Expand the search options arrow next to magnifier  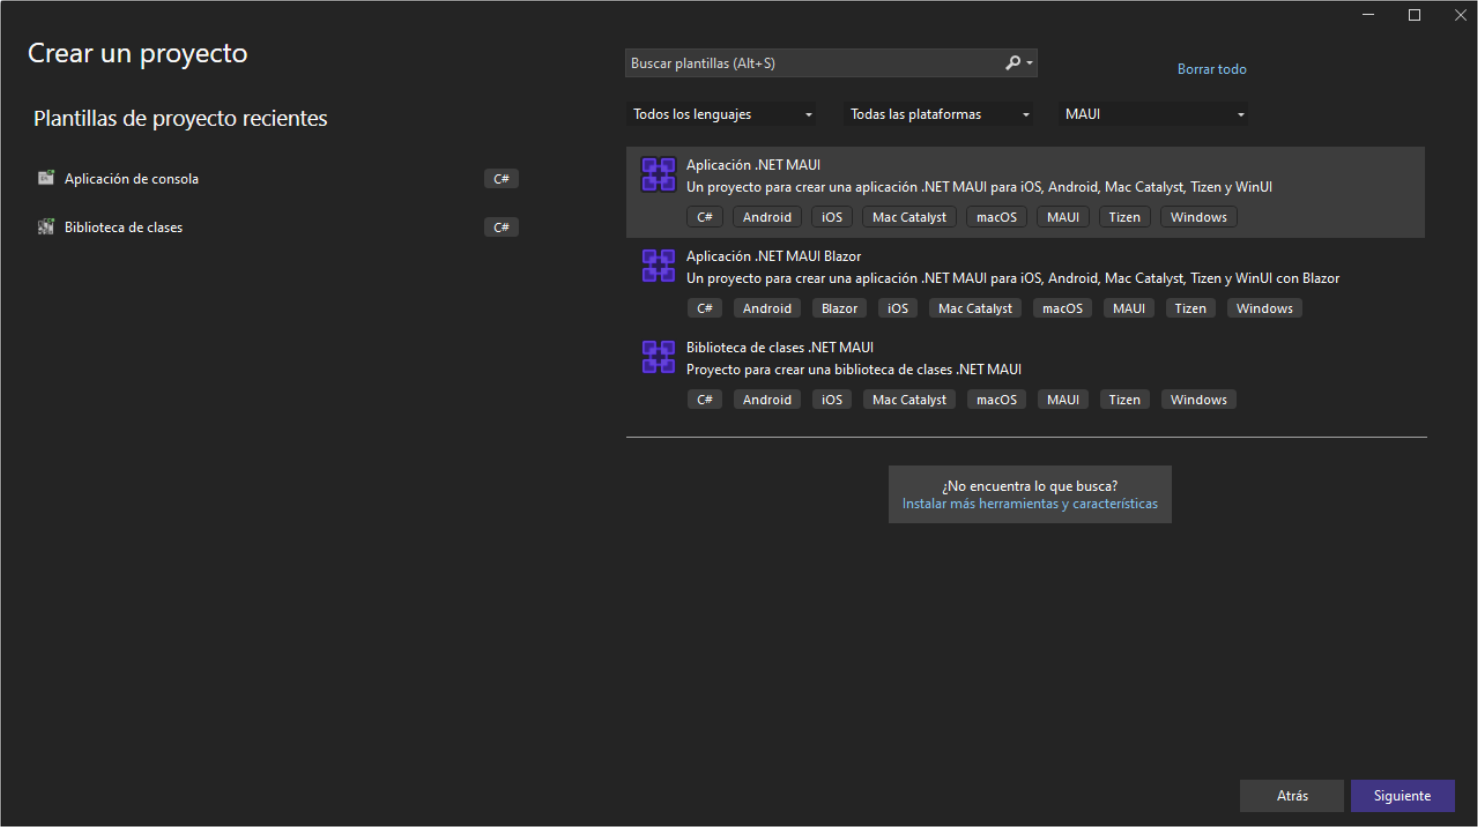coord(1030,63)
